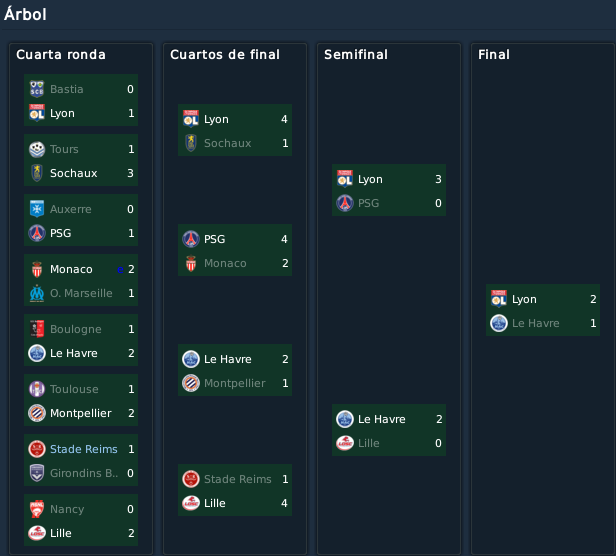Click Lille in the Semifinal match

[x=368, y=443]
